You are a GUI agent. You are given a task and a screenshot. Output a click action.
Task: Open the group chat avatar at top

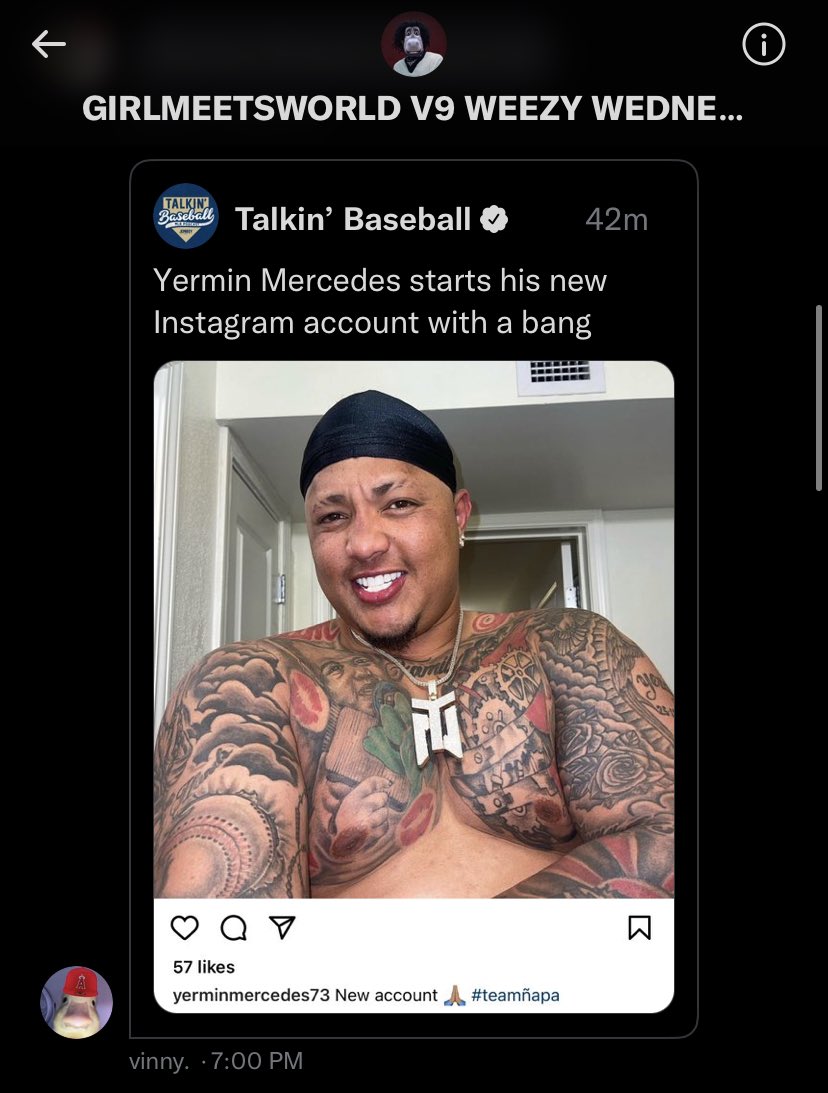(x=413, y=44)
